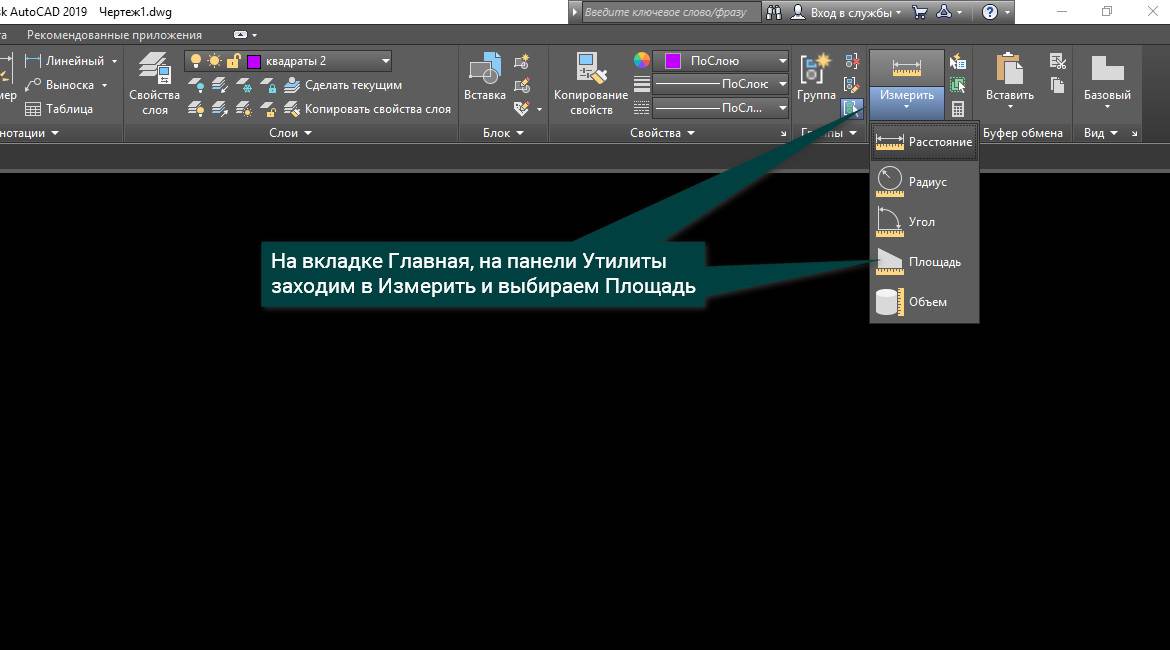Toggle the layer freeze sun icon
Screen dimensions: 1170x650
pos(214,61)
